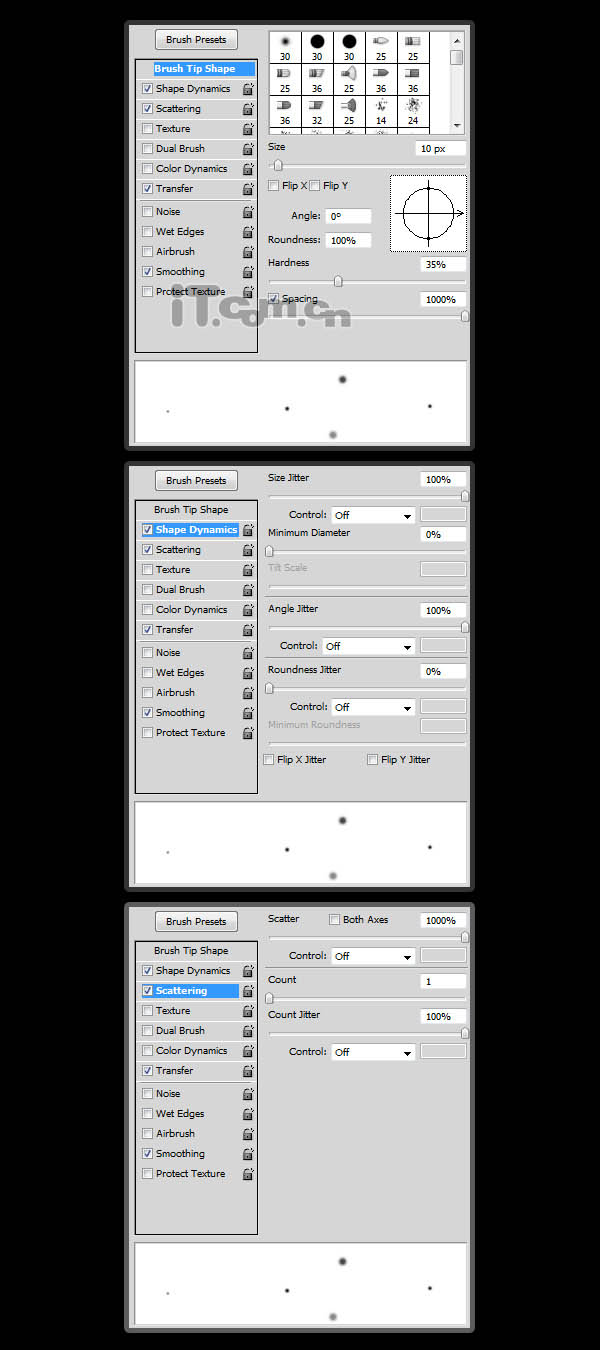Check Texture checkbox in Scattering panel
This screenshot has width=600, height=1350.
[148, 1011]
